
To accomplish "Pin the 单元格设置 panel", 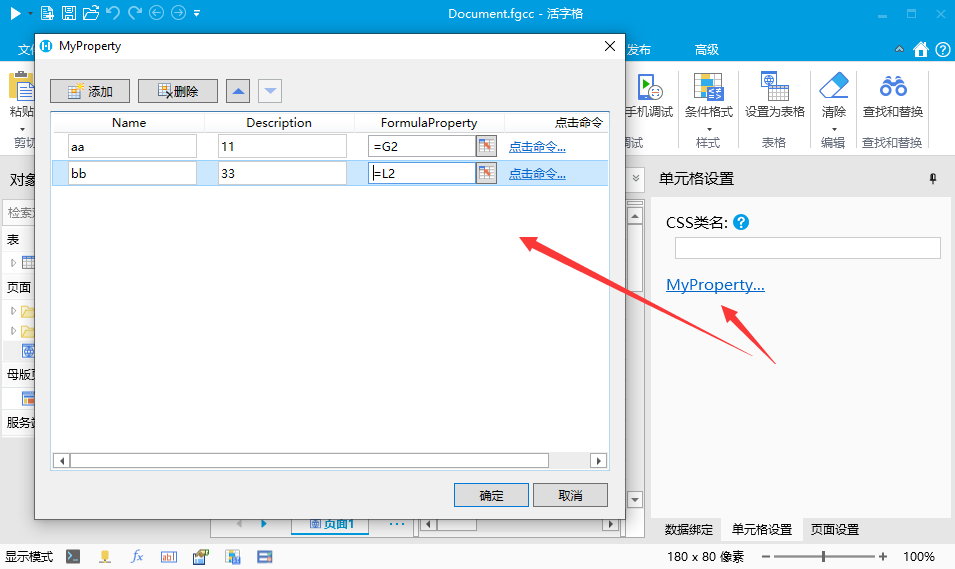I will 932,178.
